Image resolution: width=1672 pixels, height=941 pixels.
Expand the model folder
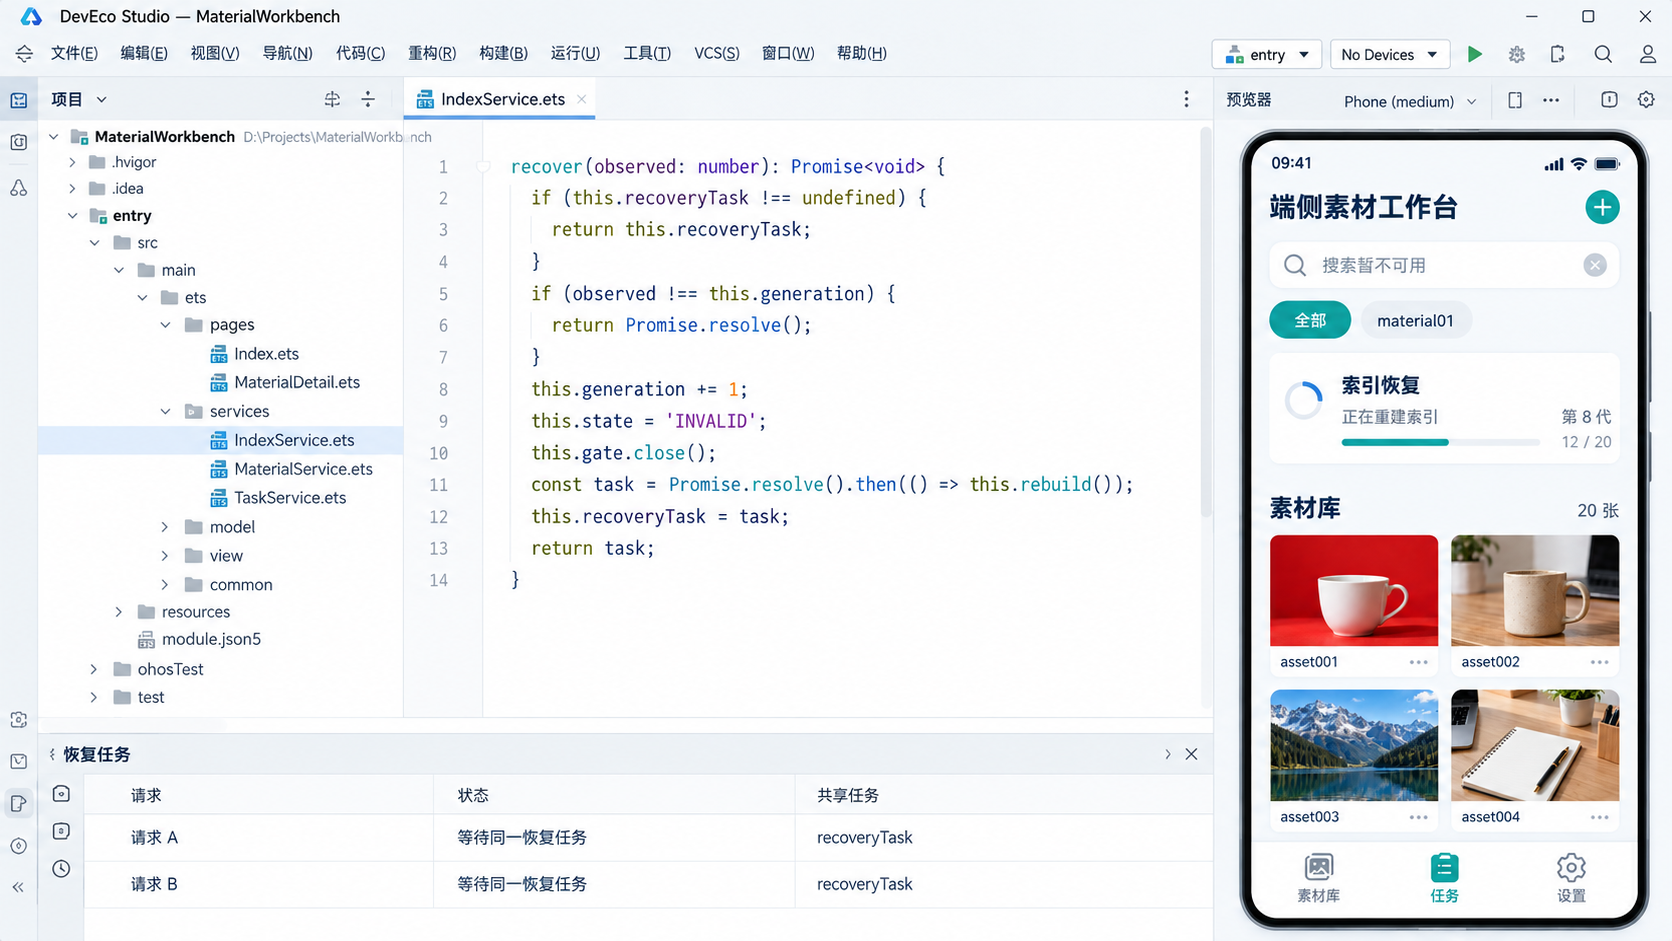click(x=166, y=527)
